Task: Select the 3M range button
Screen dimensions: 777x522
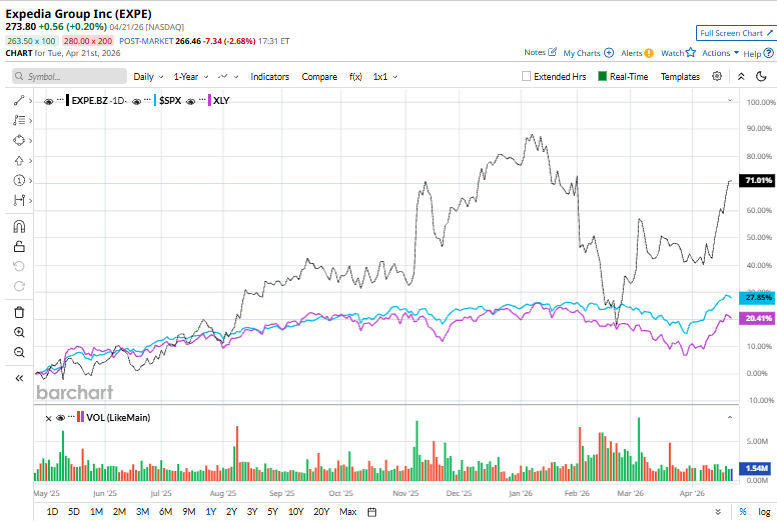Action: [x=142, y=512]
